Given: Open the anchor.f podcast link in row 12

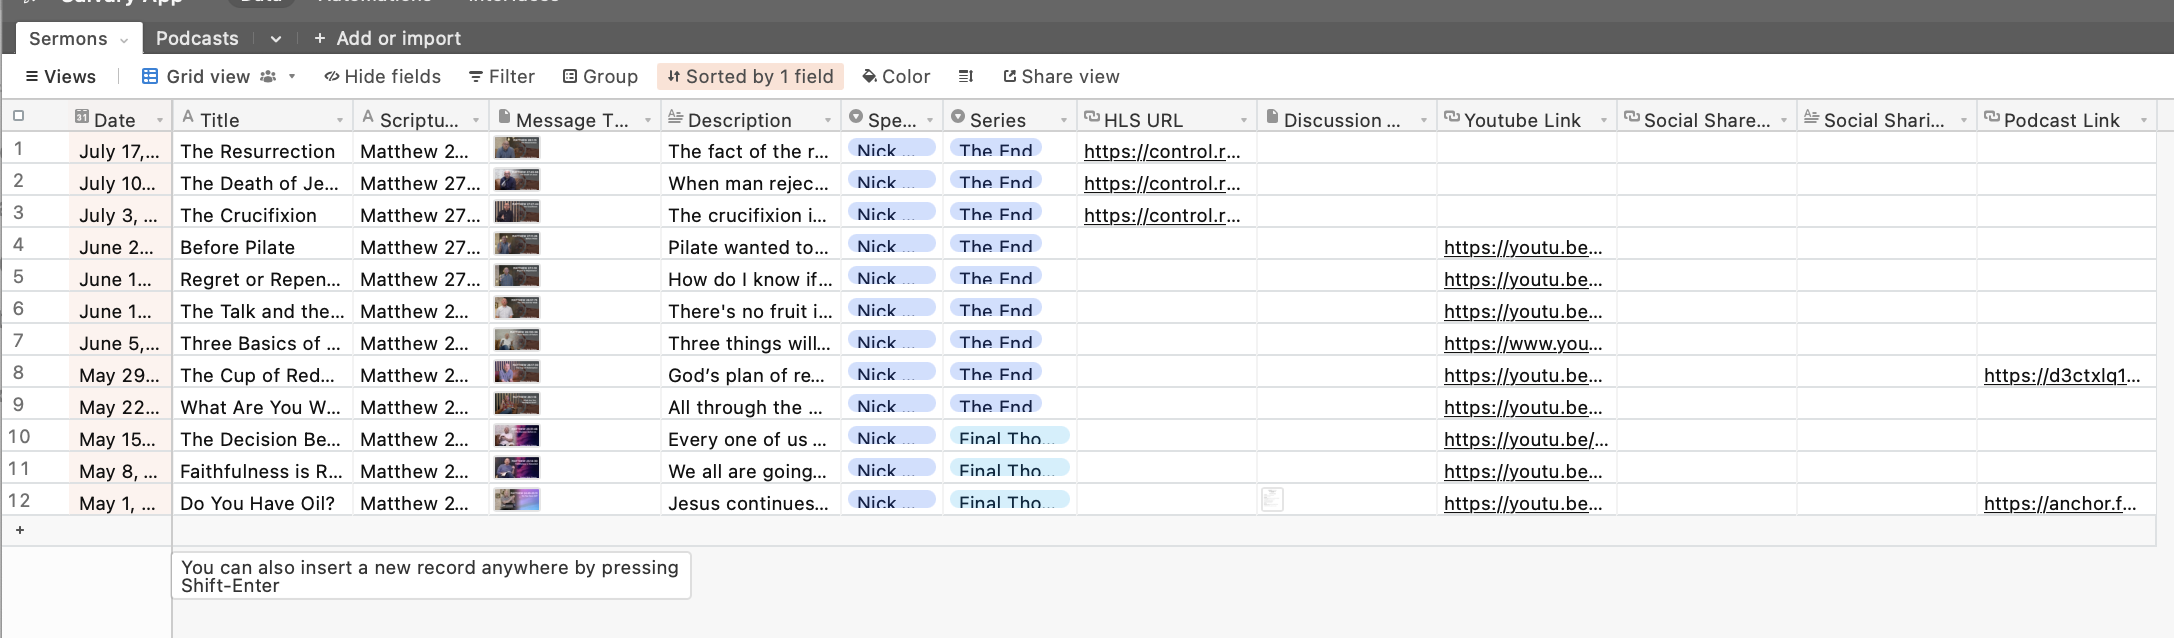Looking at the screenshot, I should coord(2060,503).
